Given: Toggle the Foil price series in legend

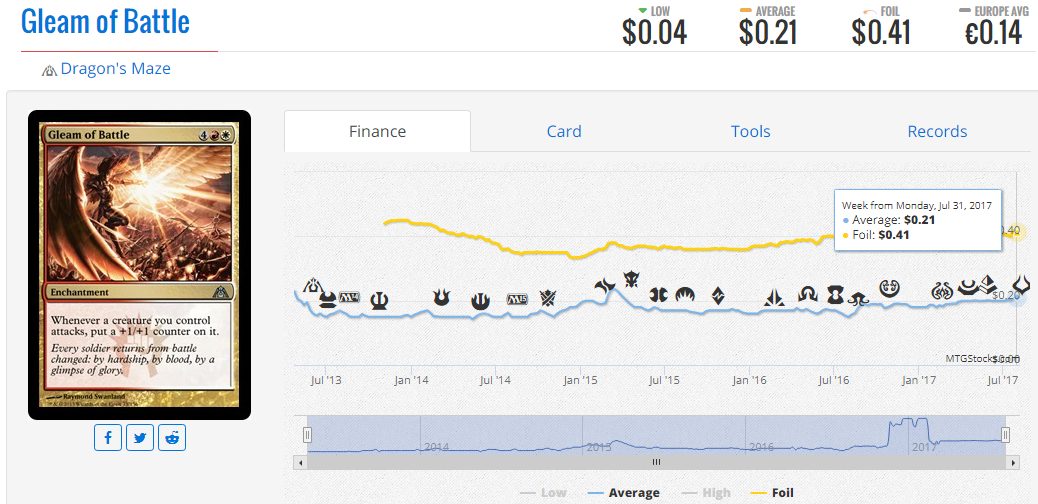Looking at the screenshot, I should (773, 493).
